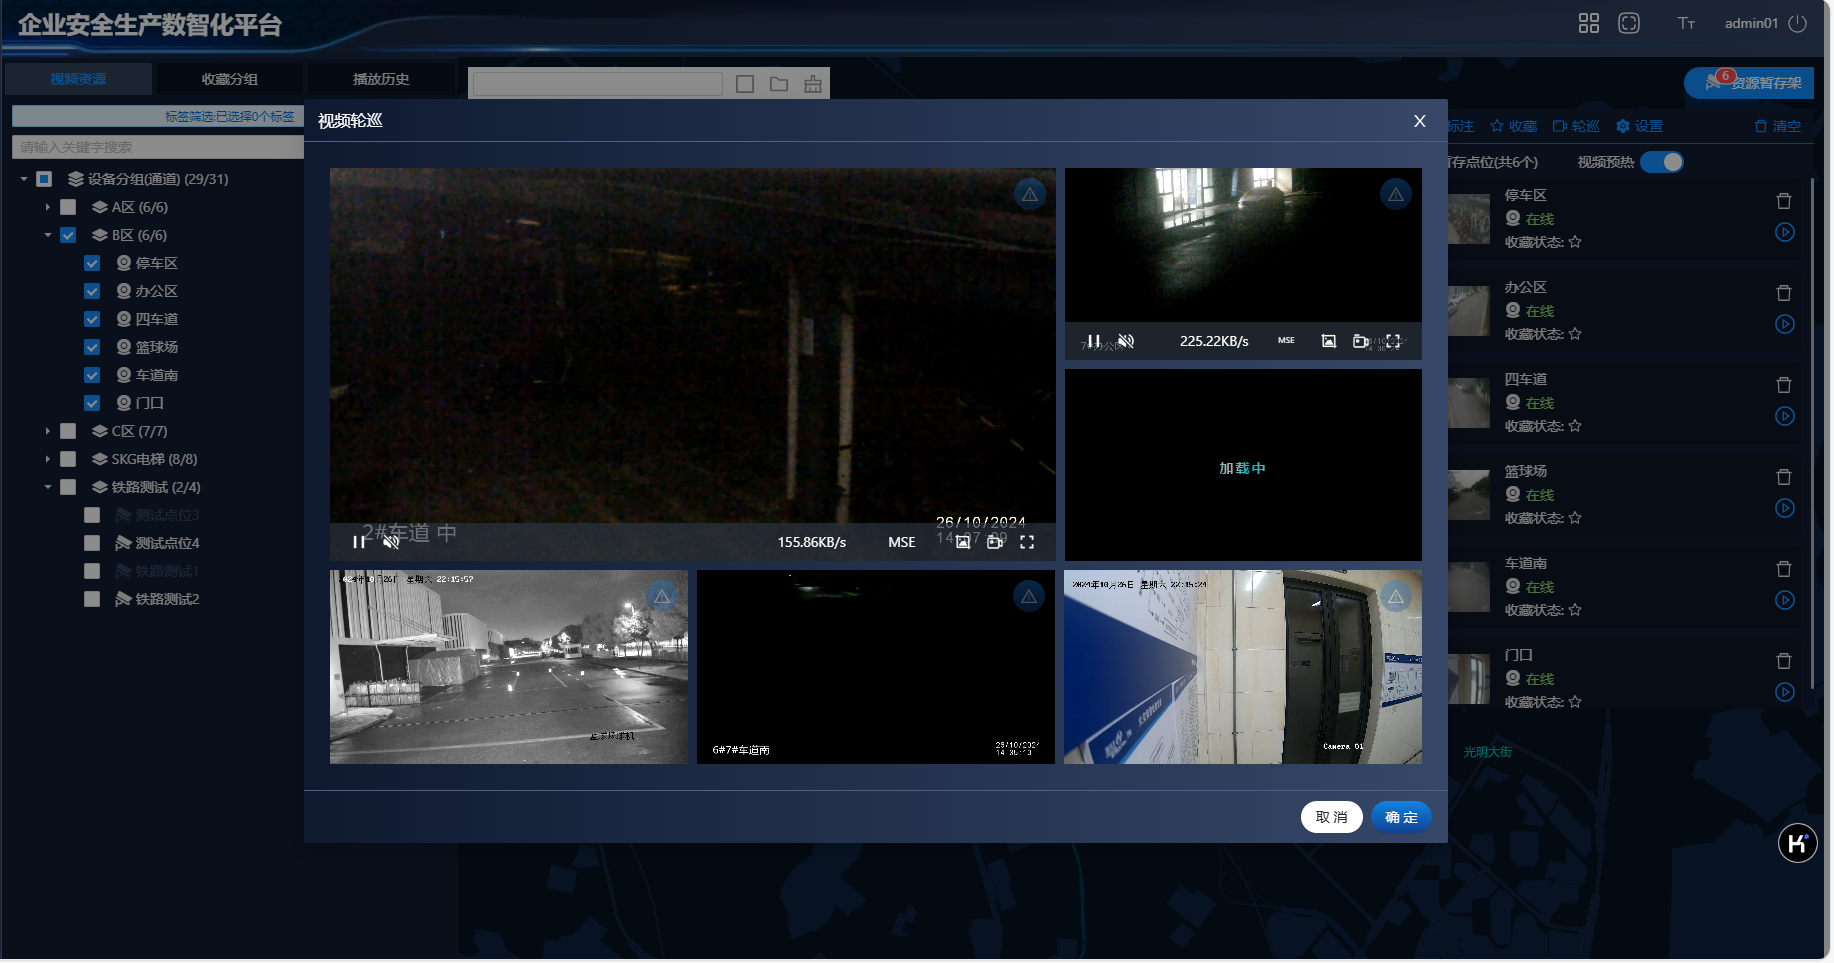Switch to the 收藏分组 tab

229,79
